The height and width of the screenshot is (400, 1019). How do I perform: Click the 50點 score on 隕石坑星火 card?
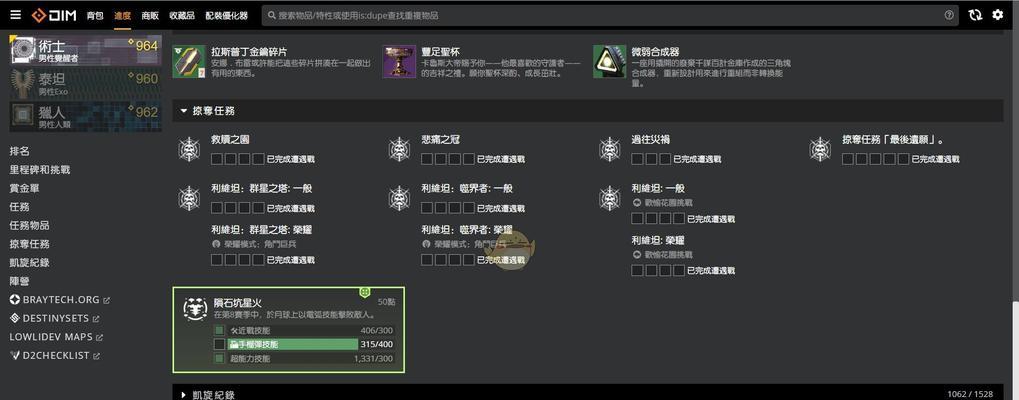[x=386, y=302]
